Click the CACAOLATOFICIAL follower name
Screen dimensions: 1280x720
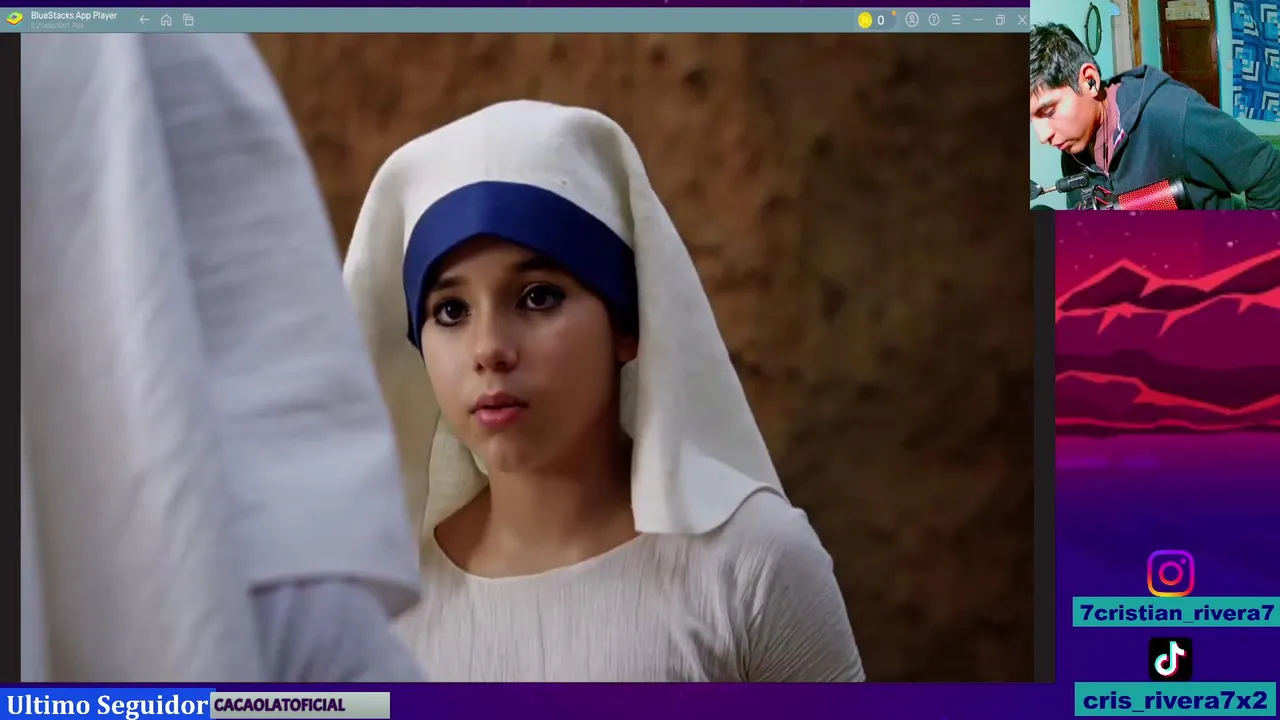(279, 705)
